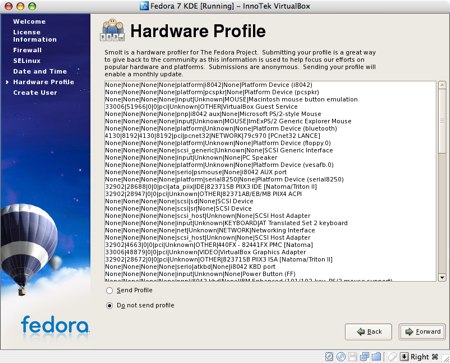Click the vertical scrollbar thumb of profile list
The width and height of the screenshot is (450, 363).
coord(442,121)
